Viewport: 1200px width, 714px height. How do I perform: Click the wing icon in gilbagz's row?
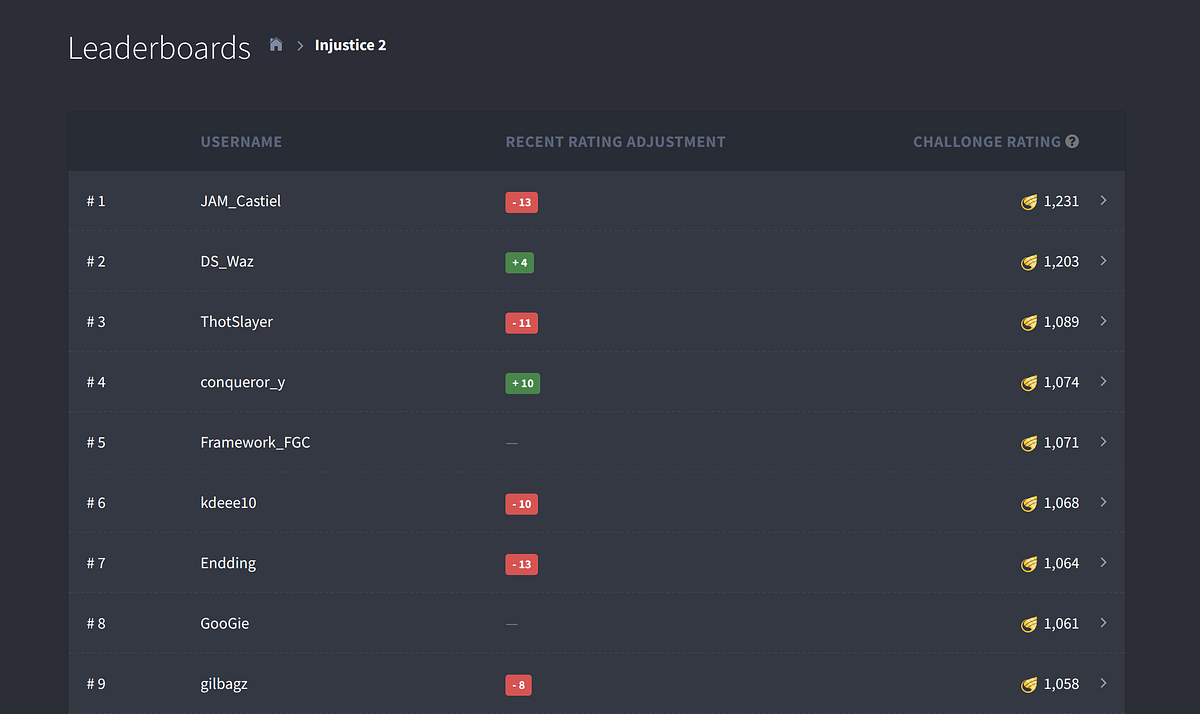pos(1029,684)
